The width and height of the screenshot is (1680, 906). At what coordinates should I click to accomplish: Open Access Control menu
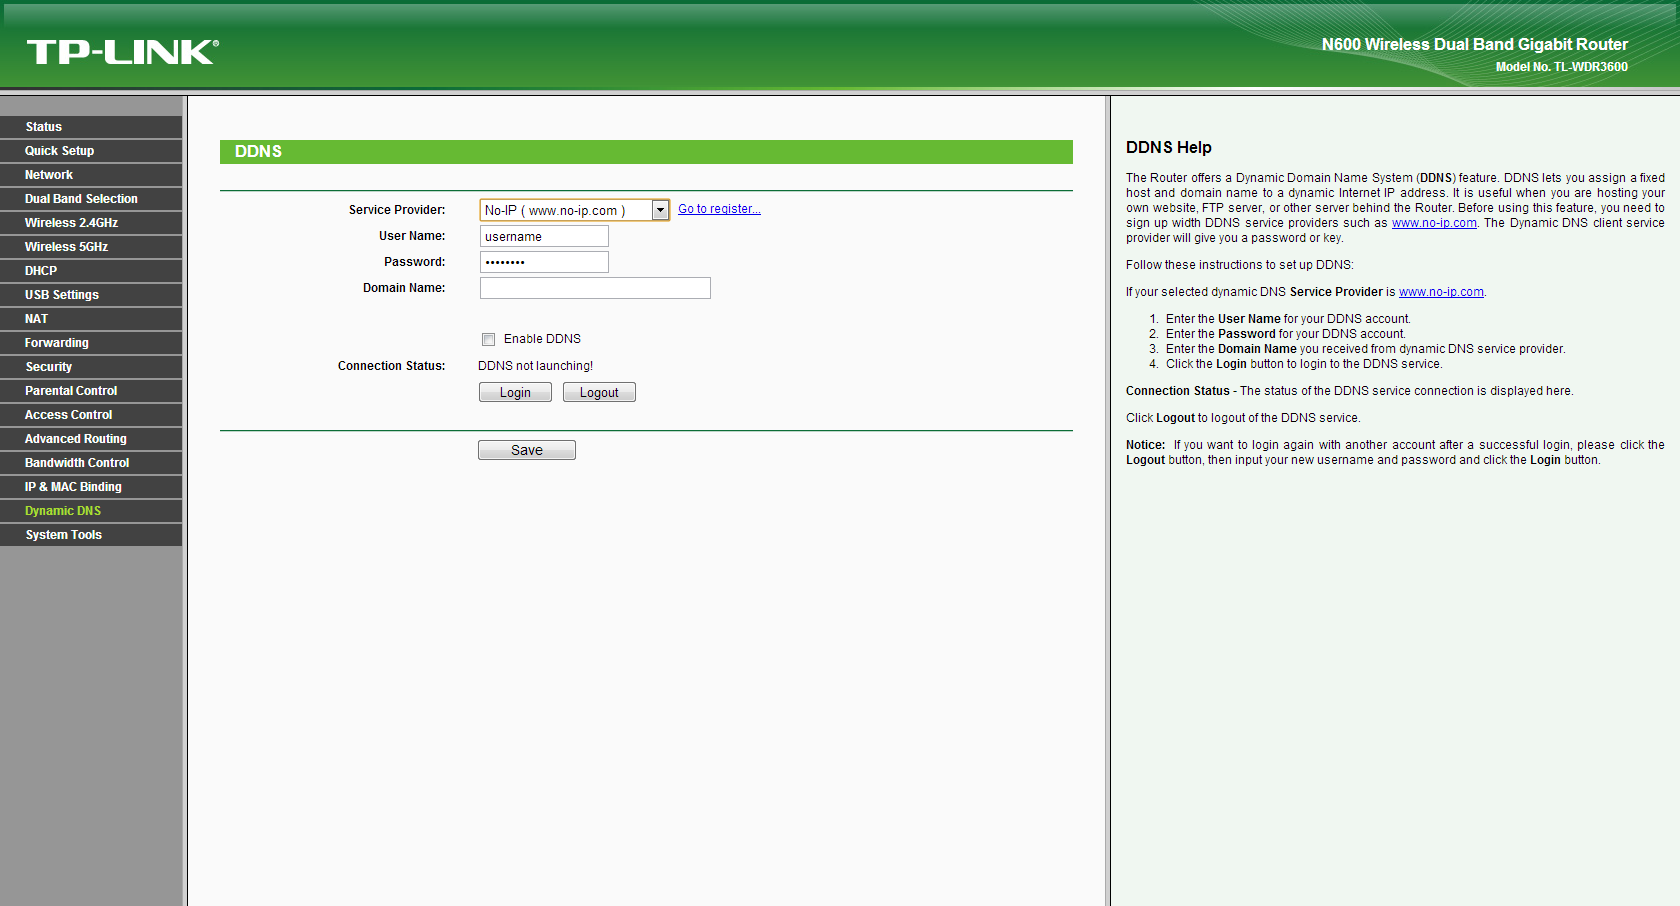pyautogui.click(x=91, y=415)
